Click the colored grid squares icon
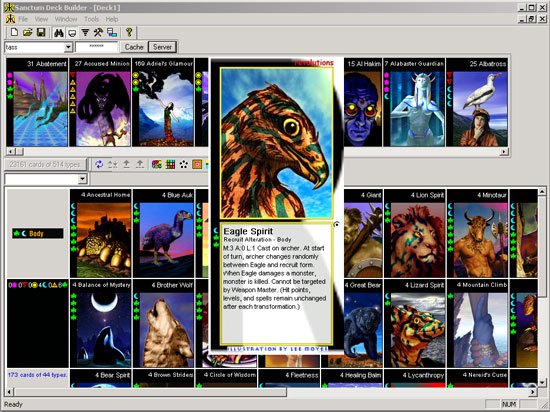 point(170,164)
